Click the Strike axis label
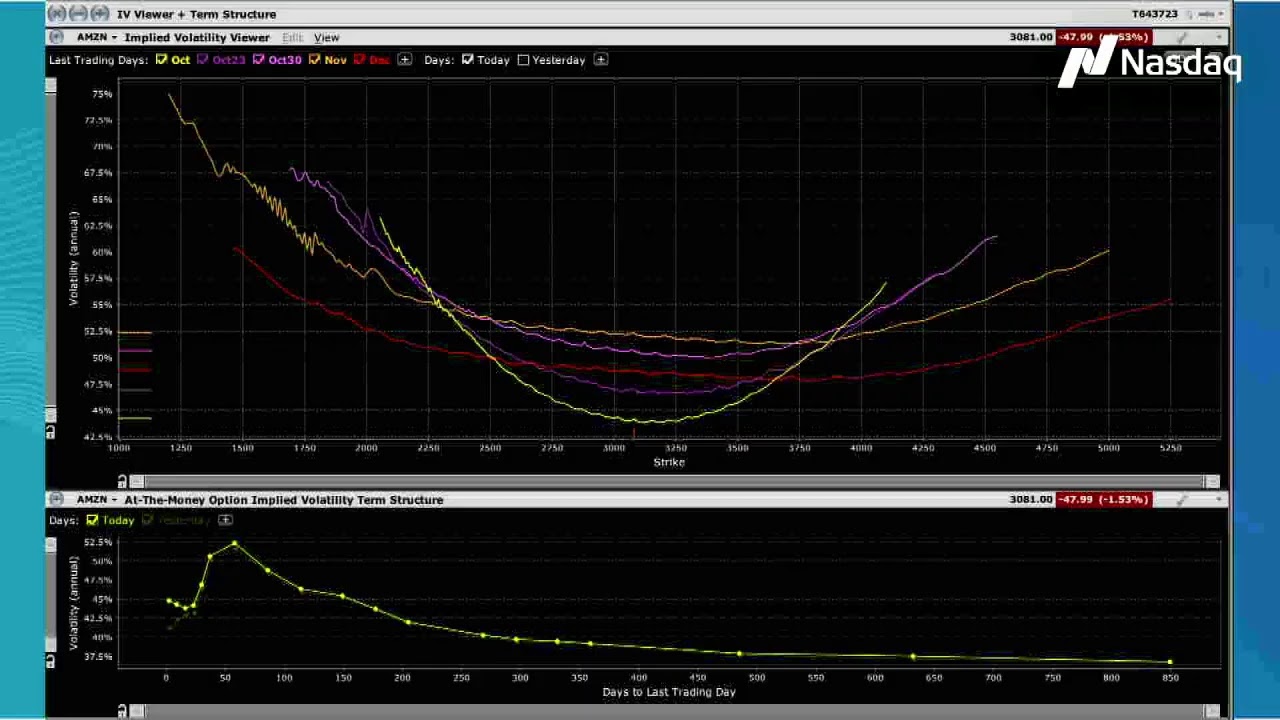 669,462
